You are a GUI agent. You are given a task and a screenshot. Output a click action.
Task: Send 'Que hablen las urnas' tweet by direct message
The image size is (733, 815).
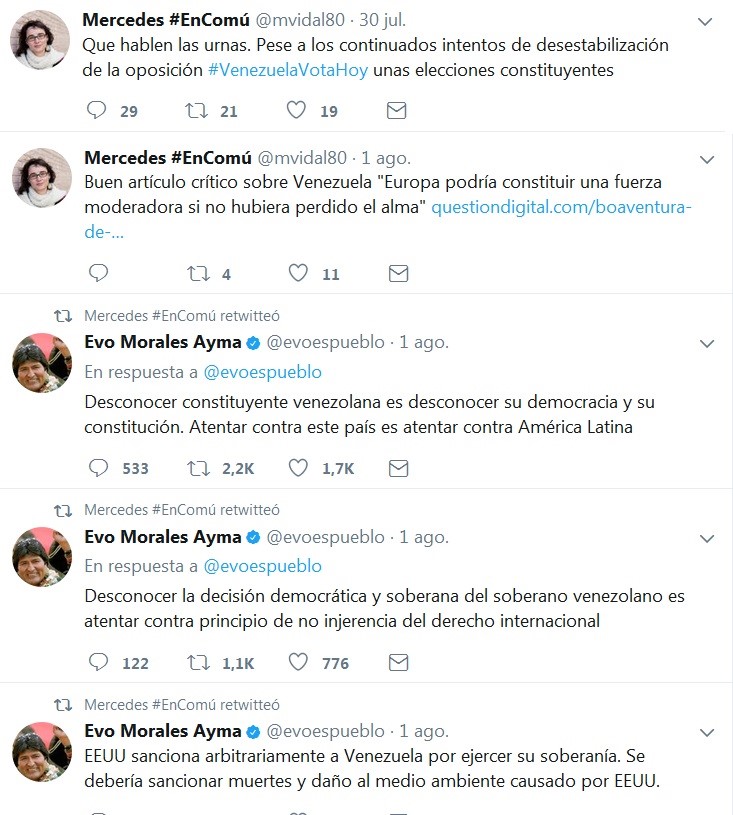click(397, 110)
